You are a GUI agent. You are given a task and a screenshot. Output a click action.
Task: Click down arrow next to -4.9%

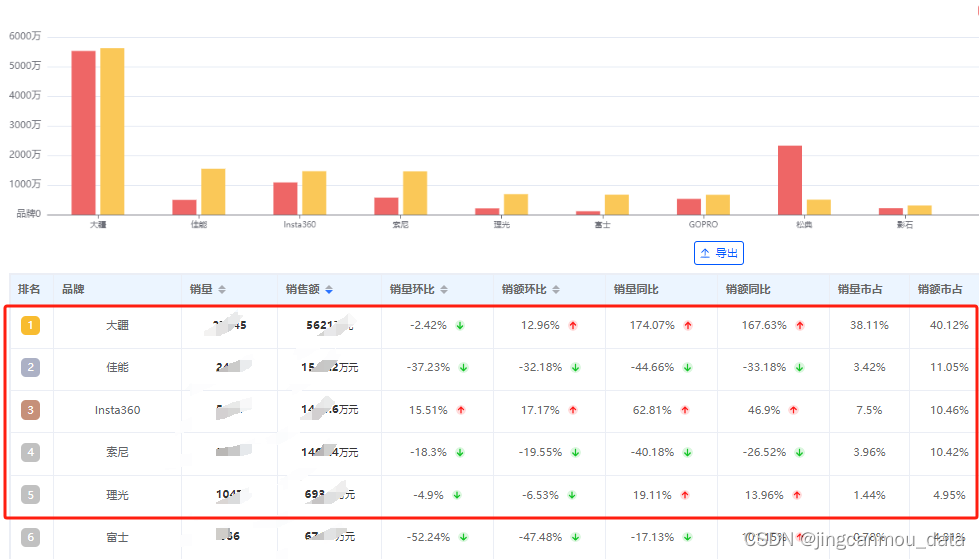[457, 495]
